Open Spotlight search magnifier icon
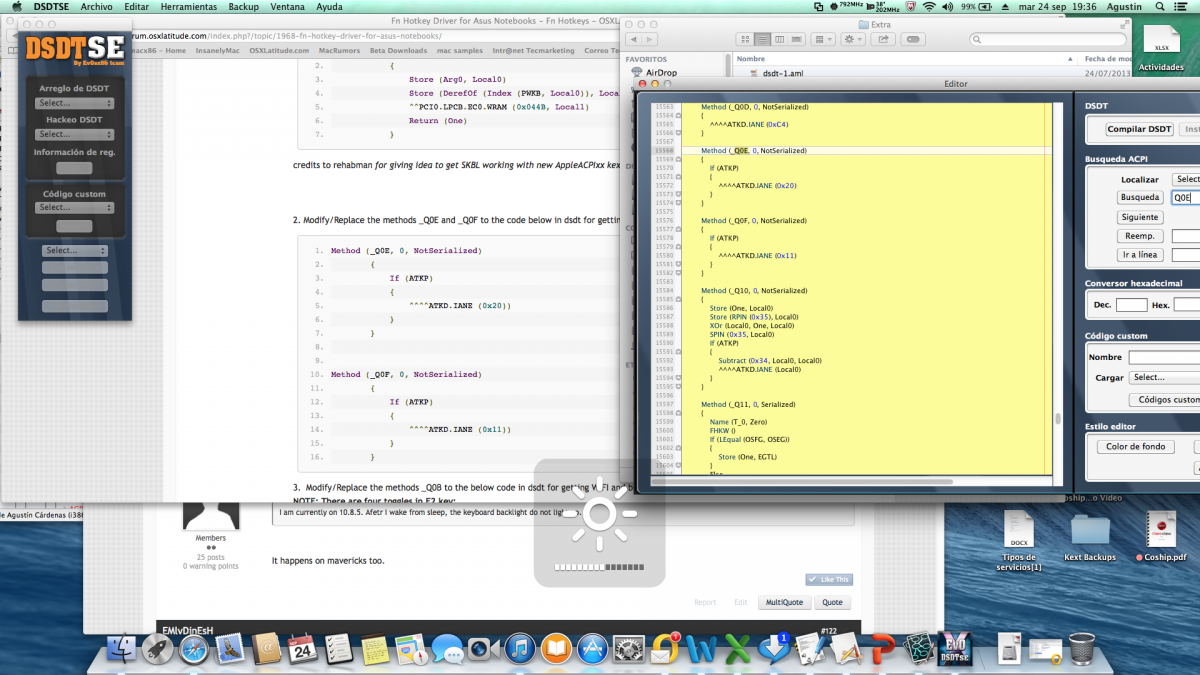This screenshot has height=675, width=1200. (1160, 6)
